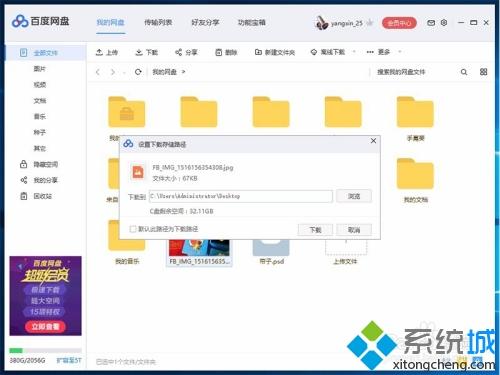Click the magnifier search icon
The height and width of the screenshot is (375, 500).
(x=464, y=72)
